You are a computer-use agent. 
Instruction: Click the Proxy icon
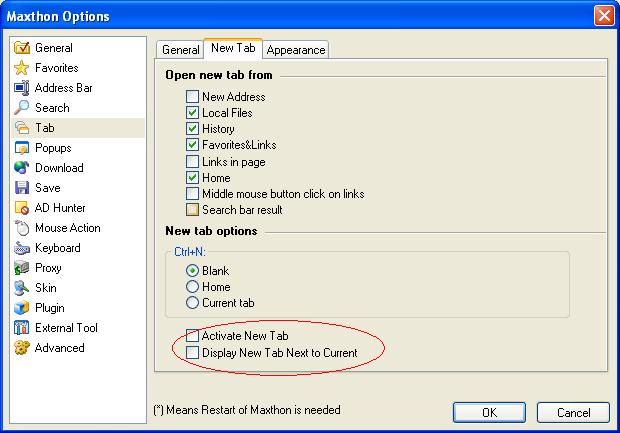coord(22,268)
